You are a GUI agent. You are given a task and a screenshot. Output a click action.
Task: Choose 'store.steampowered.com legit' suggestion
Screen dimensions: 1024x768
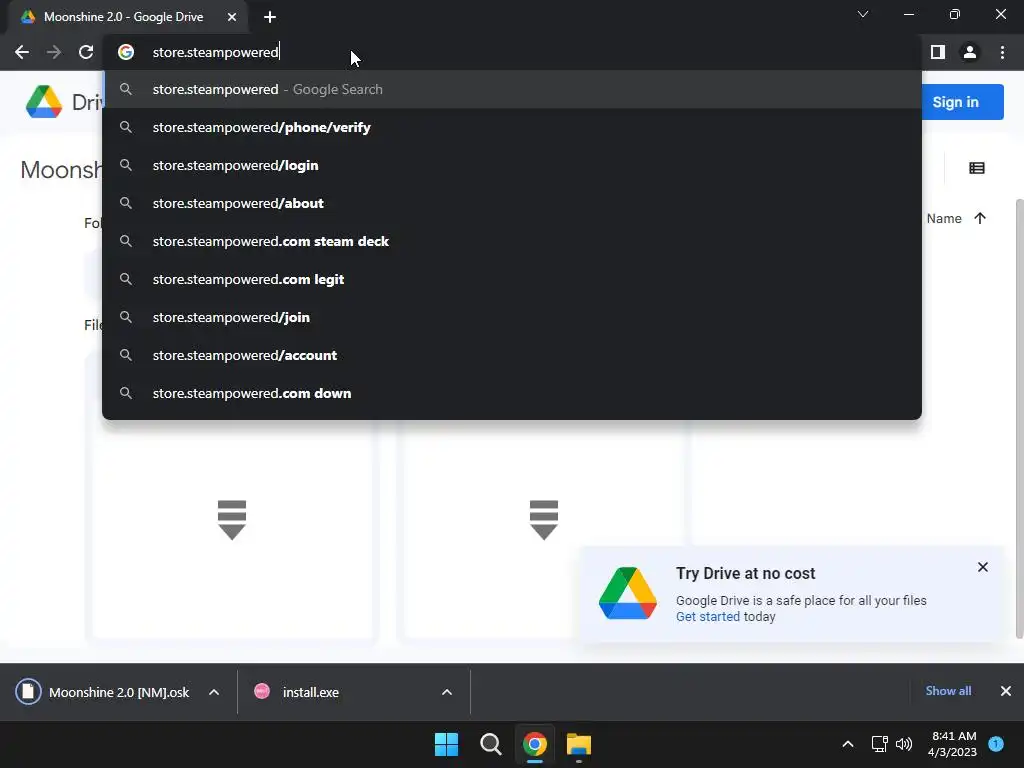coord(512,279)
